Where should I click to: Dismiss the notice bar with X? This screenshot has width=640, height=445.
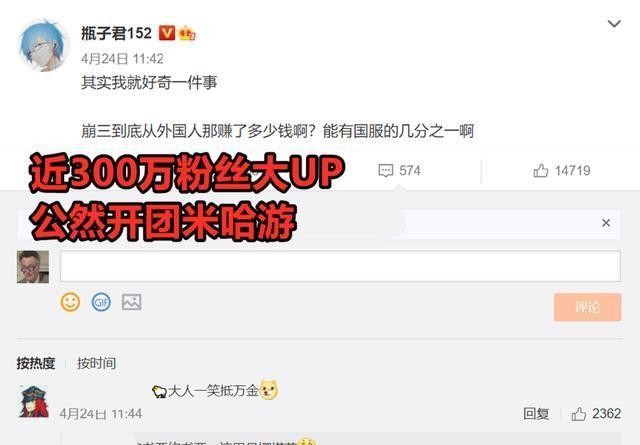[606, 223]
